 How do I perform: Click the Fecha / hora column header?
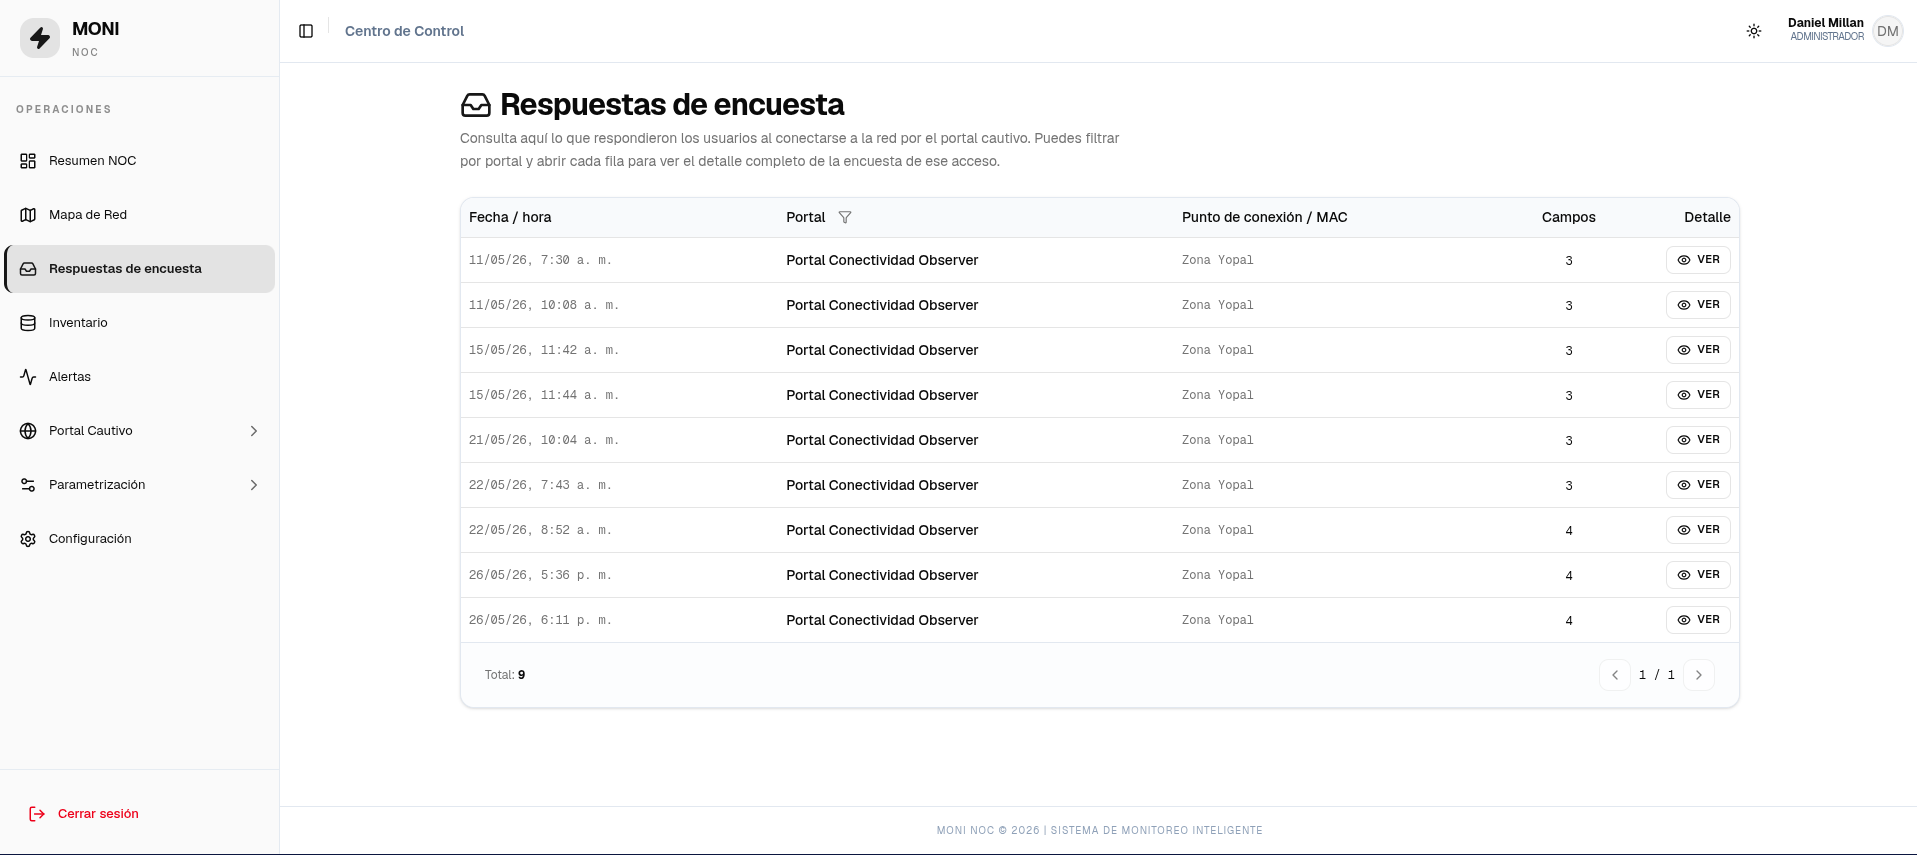(510, 217)
